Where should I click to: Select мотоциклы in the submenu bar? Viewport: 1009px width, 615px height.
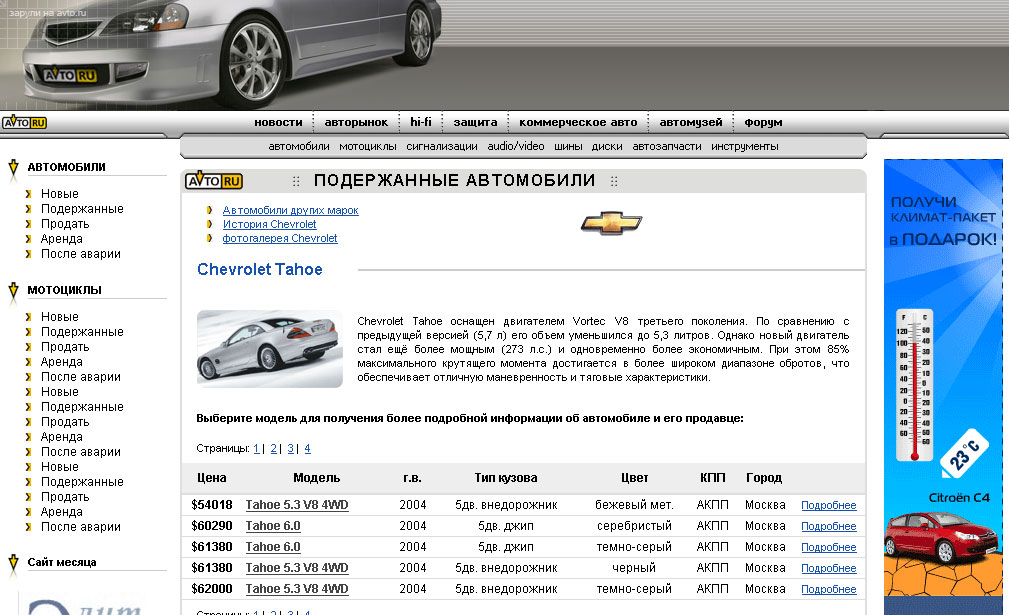367,147
